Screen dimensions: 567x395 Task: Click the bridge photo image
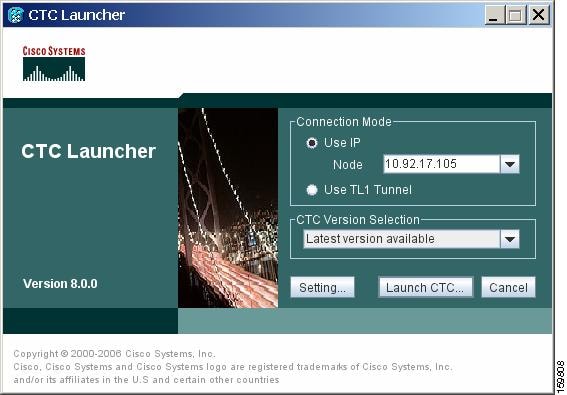click(228, 208)
